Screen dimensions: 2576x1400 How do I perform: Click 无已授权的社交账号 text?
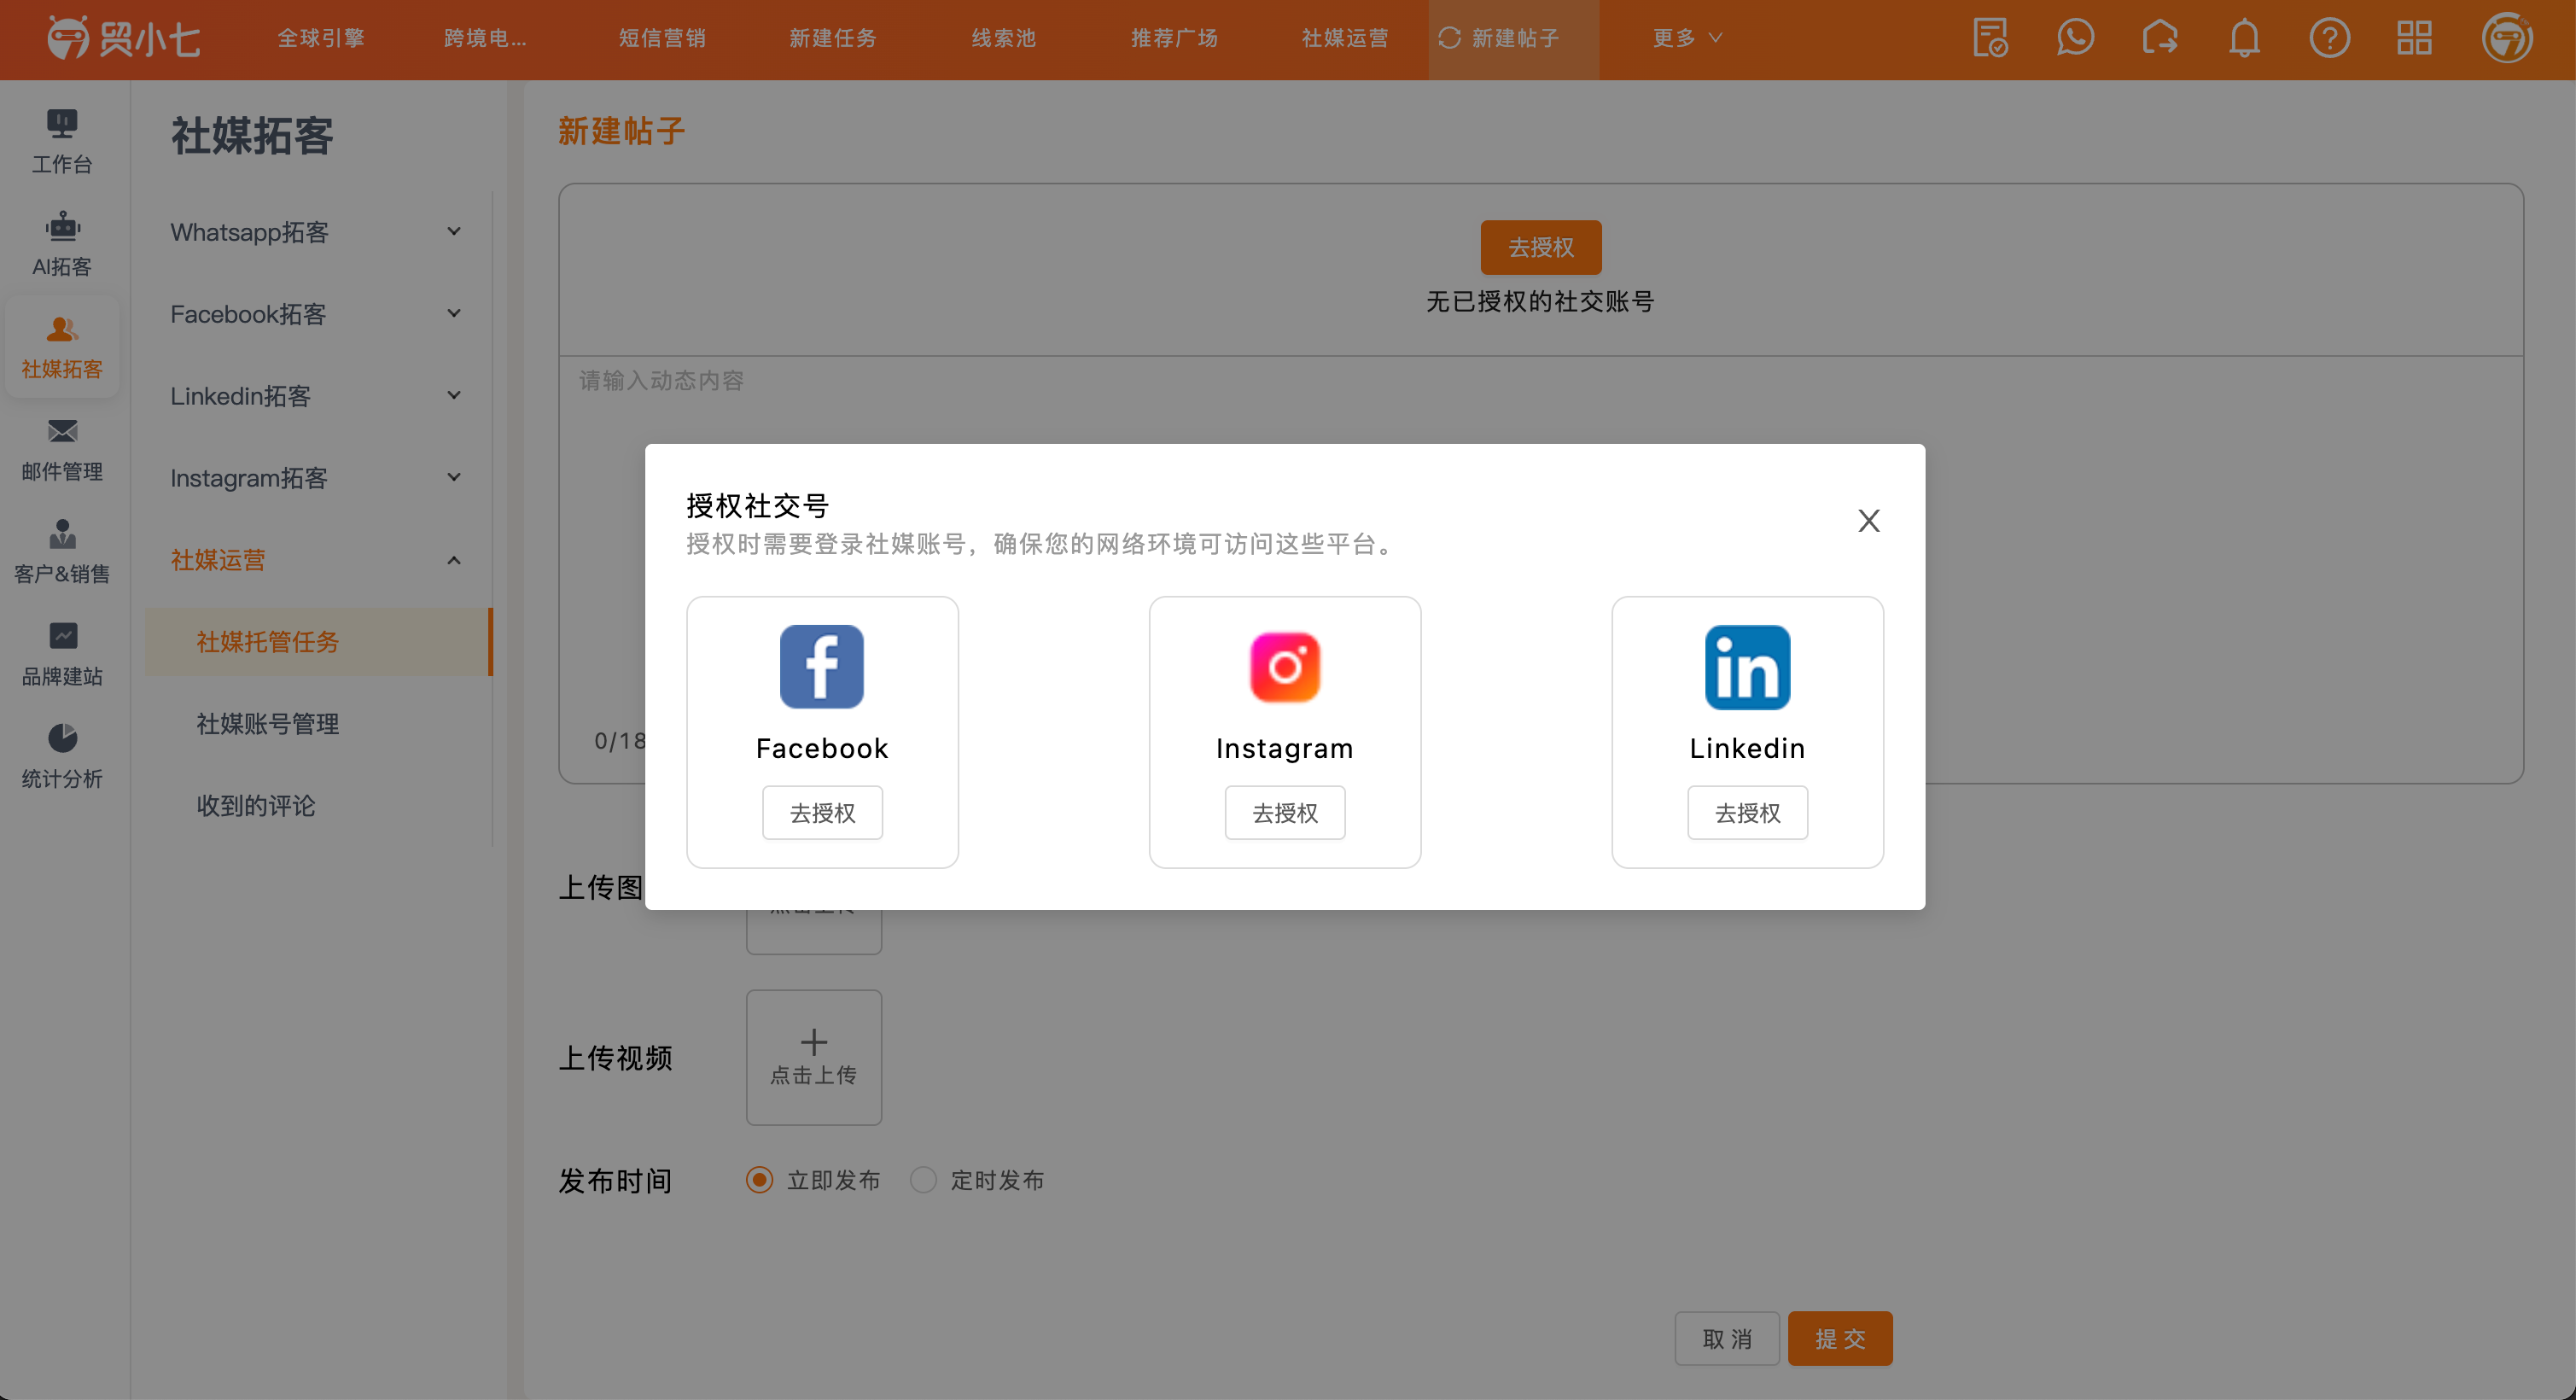1540,301
